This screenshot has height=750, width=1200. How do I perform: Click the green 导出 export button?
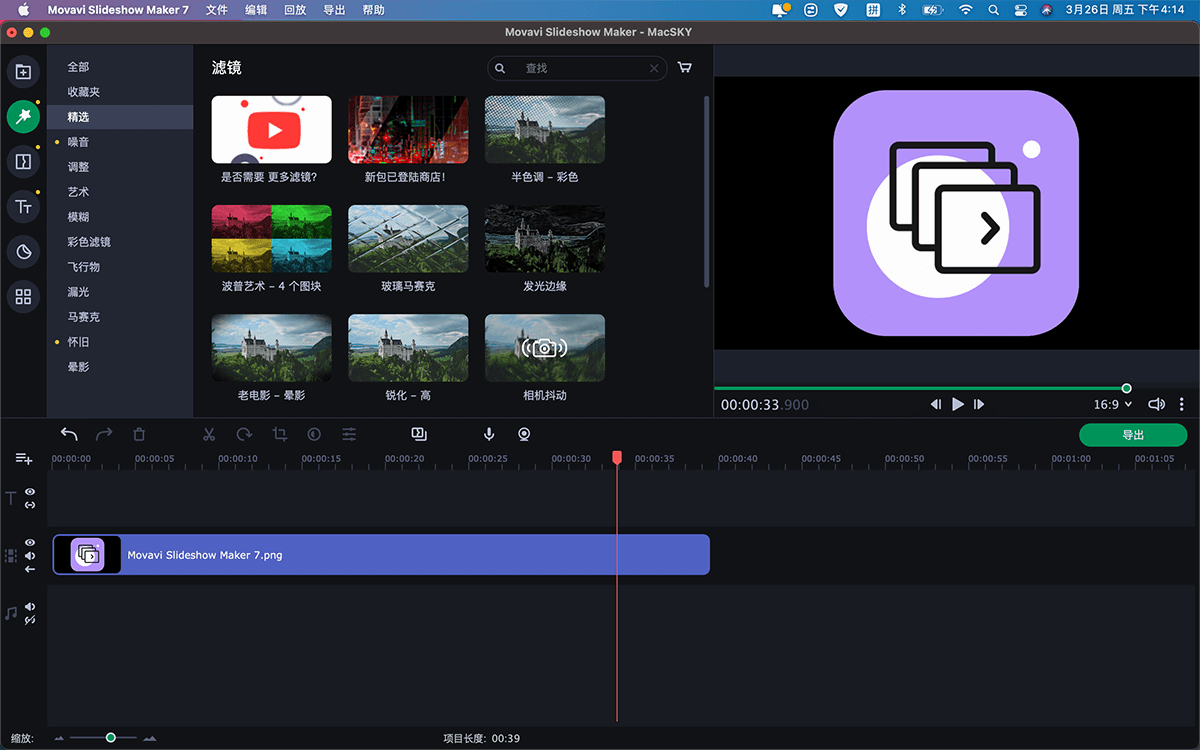[x=1133, y=435]
